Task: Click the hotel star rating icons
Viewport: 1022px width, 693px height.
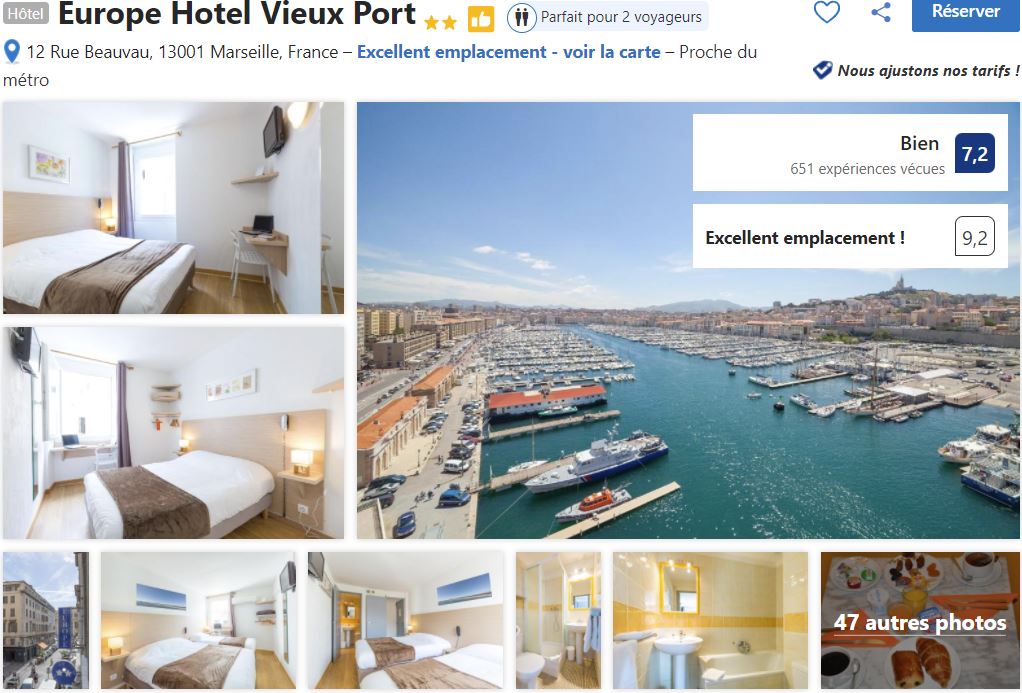Action: [441, 23]
